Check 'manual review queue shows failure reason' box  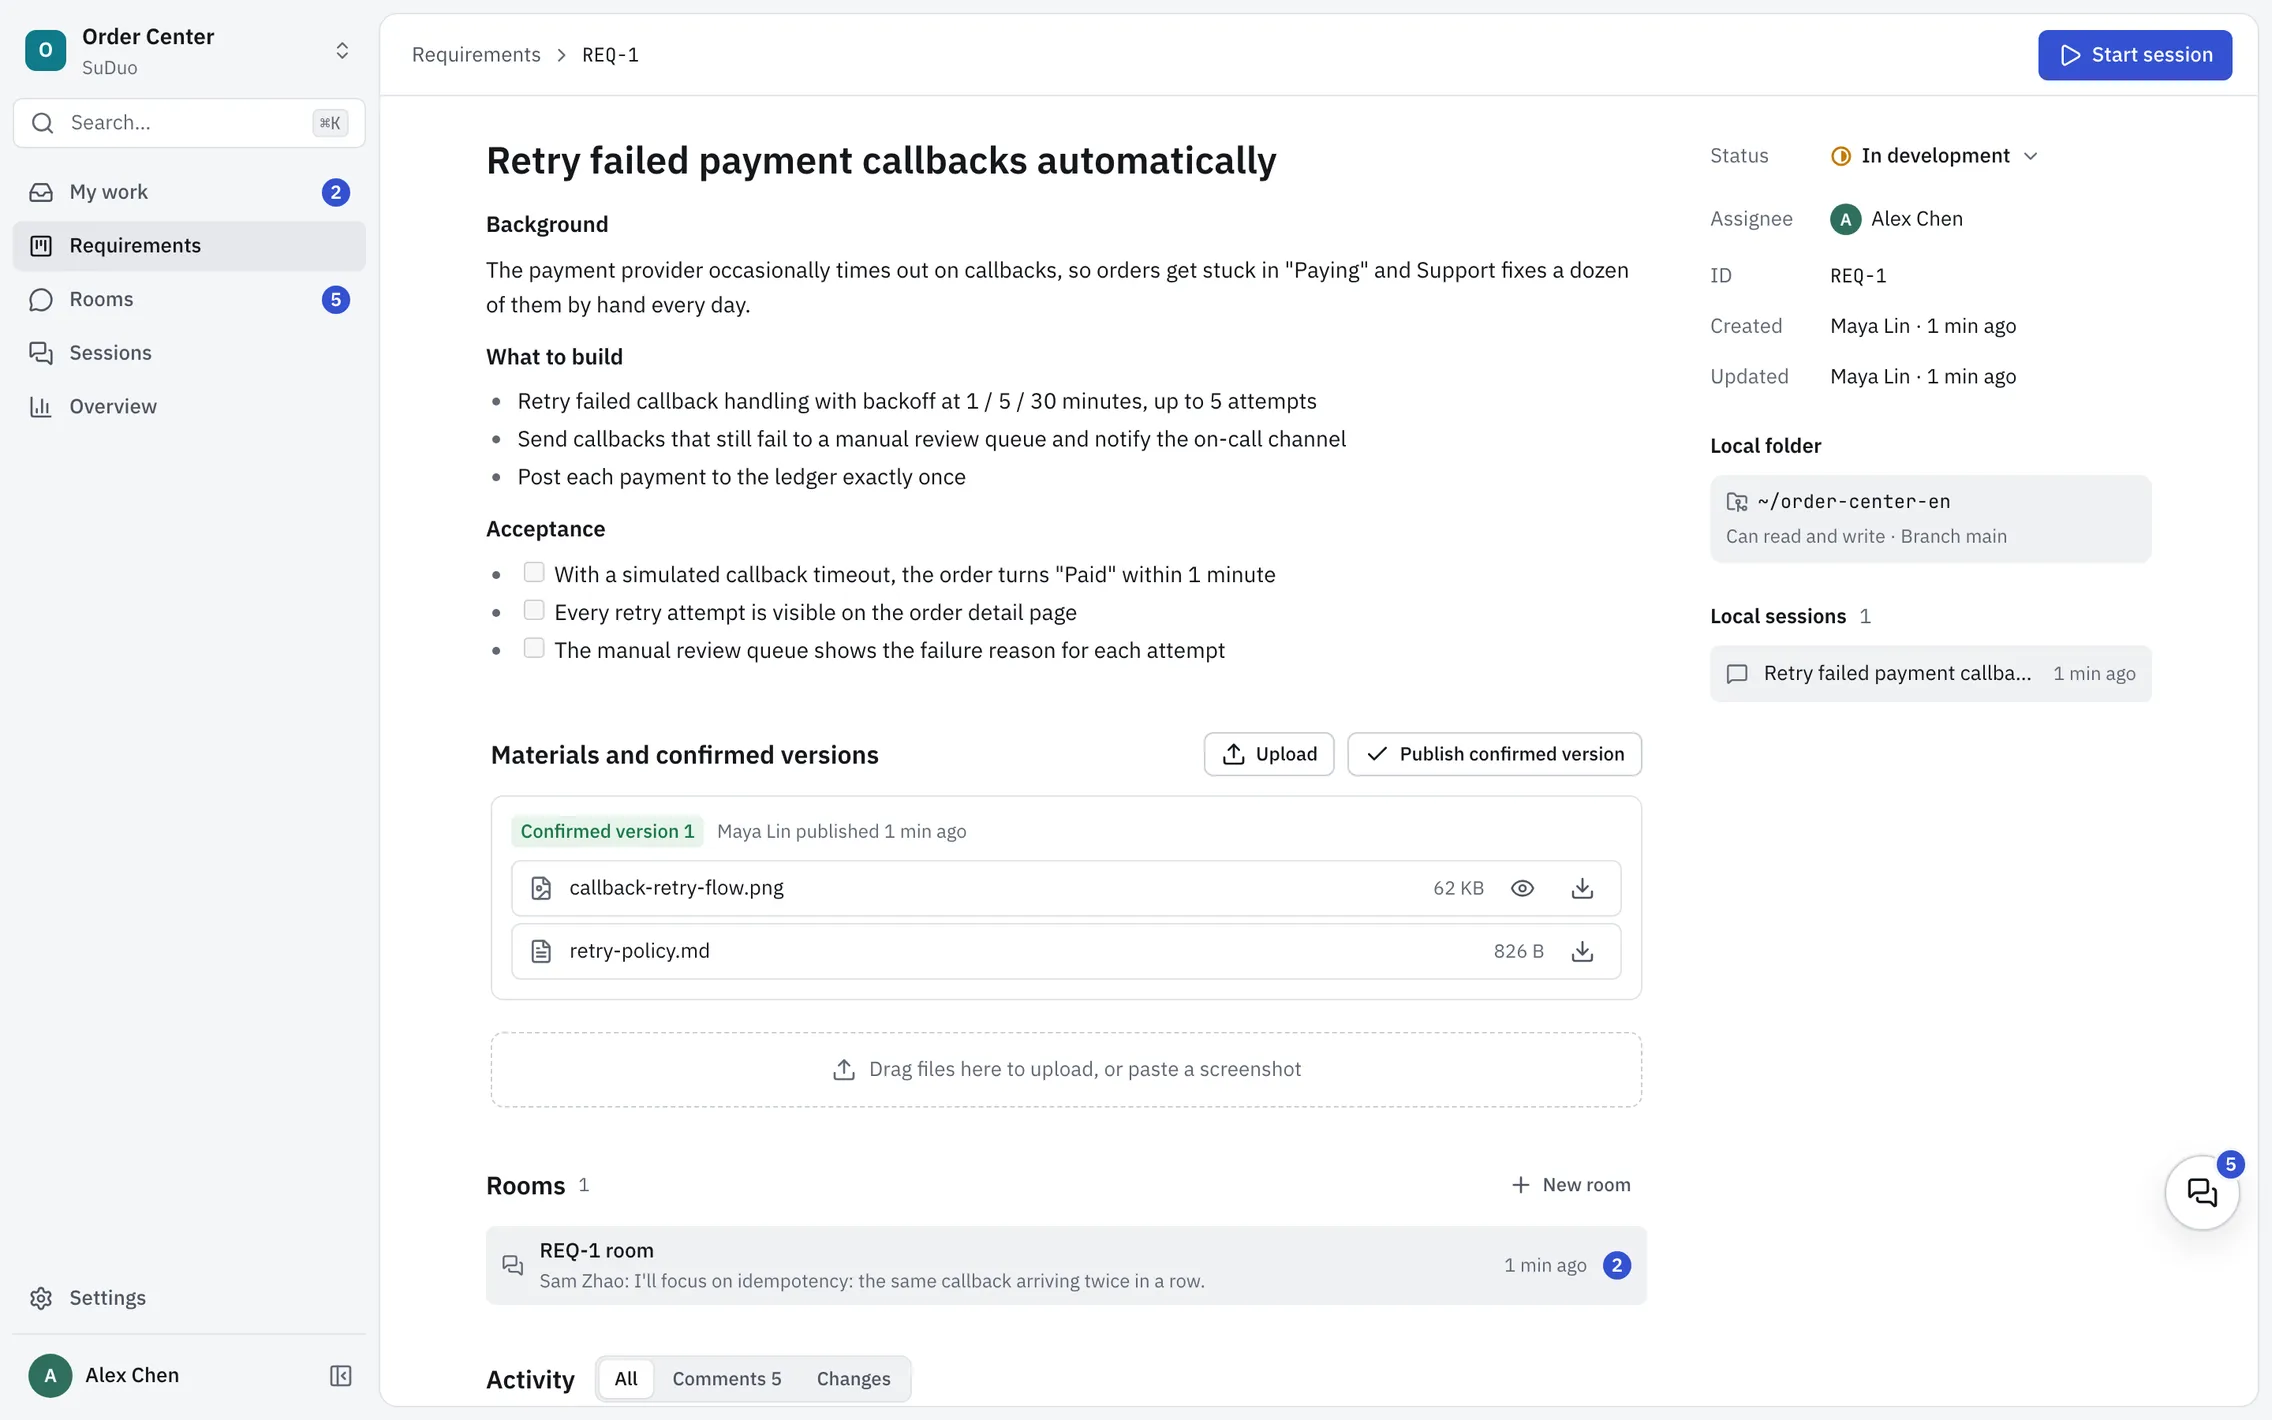coord(534,648)
